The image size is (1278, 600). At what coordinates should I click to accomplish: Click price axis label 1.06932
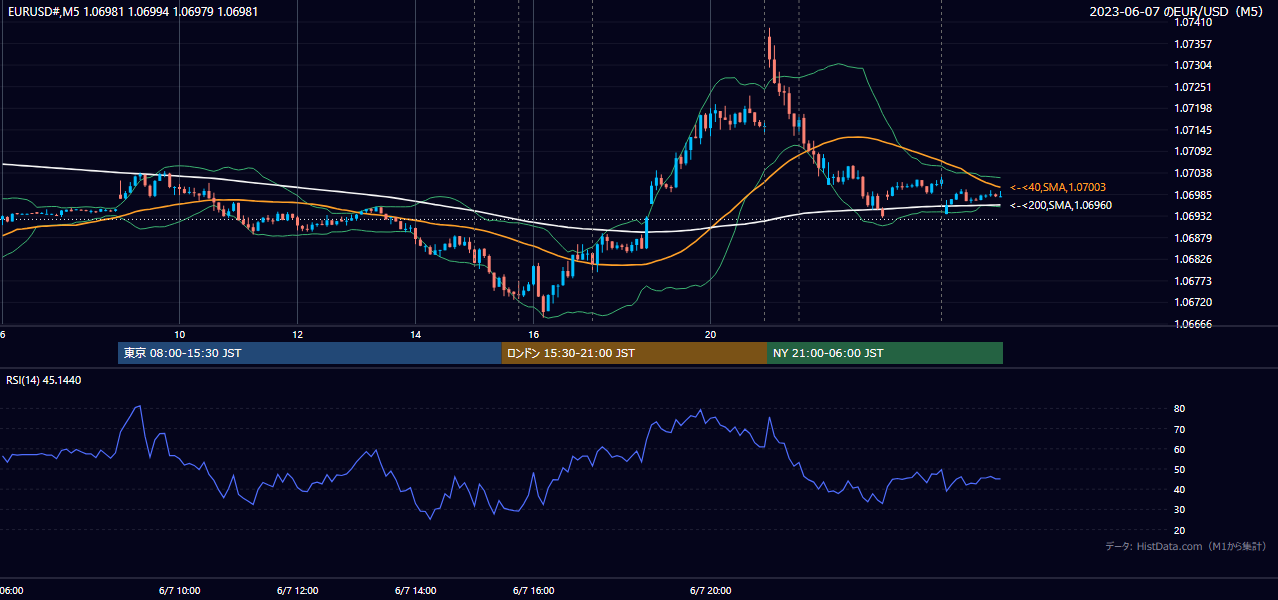point(1194,216)
